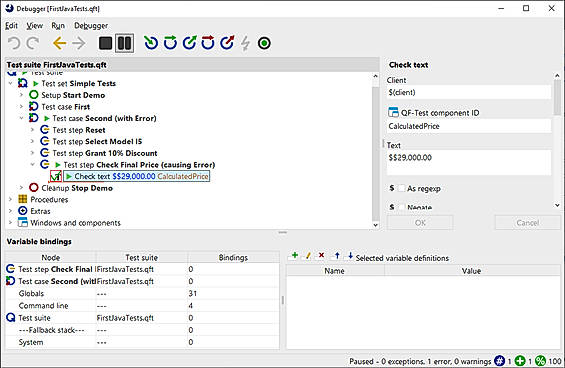The width and height of the screenshot is (565, 368).
Task: Open the Edit menu
Action: click(11, 26)
